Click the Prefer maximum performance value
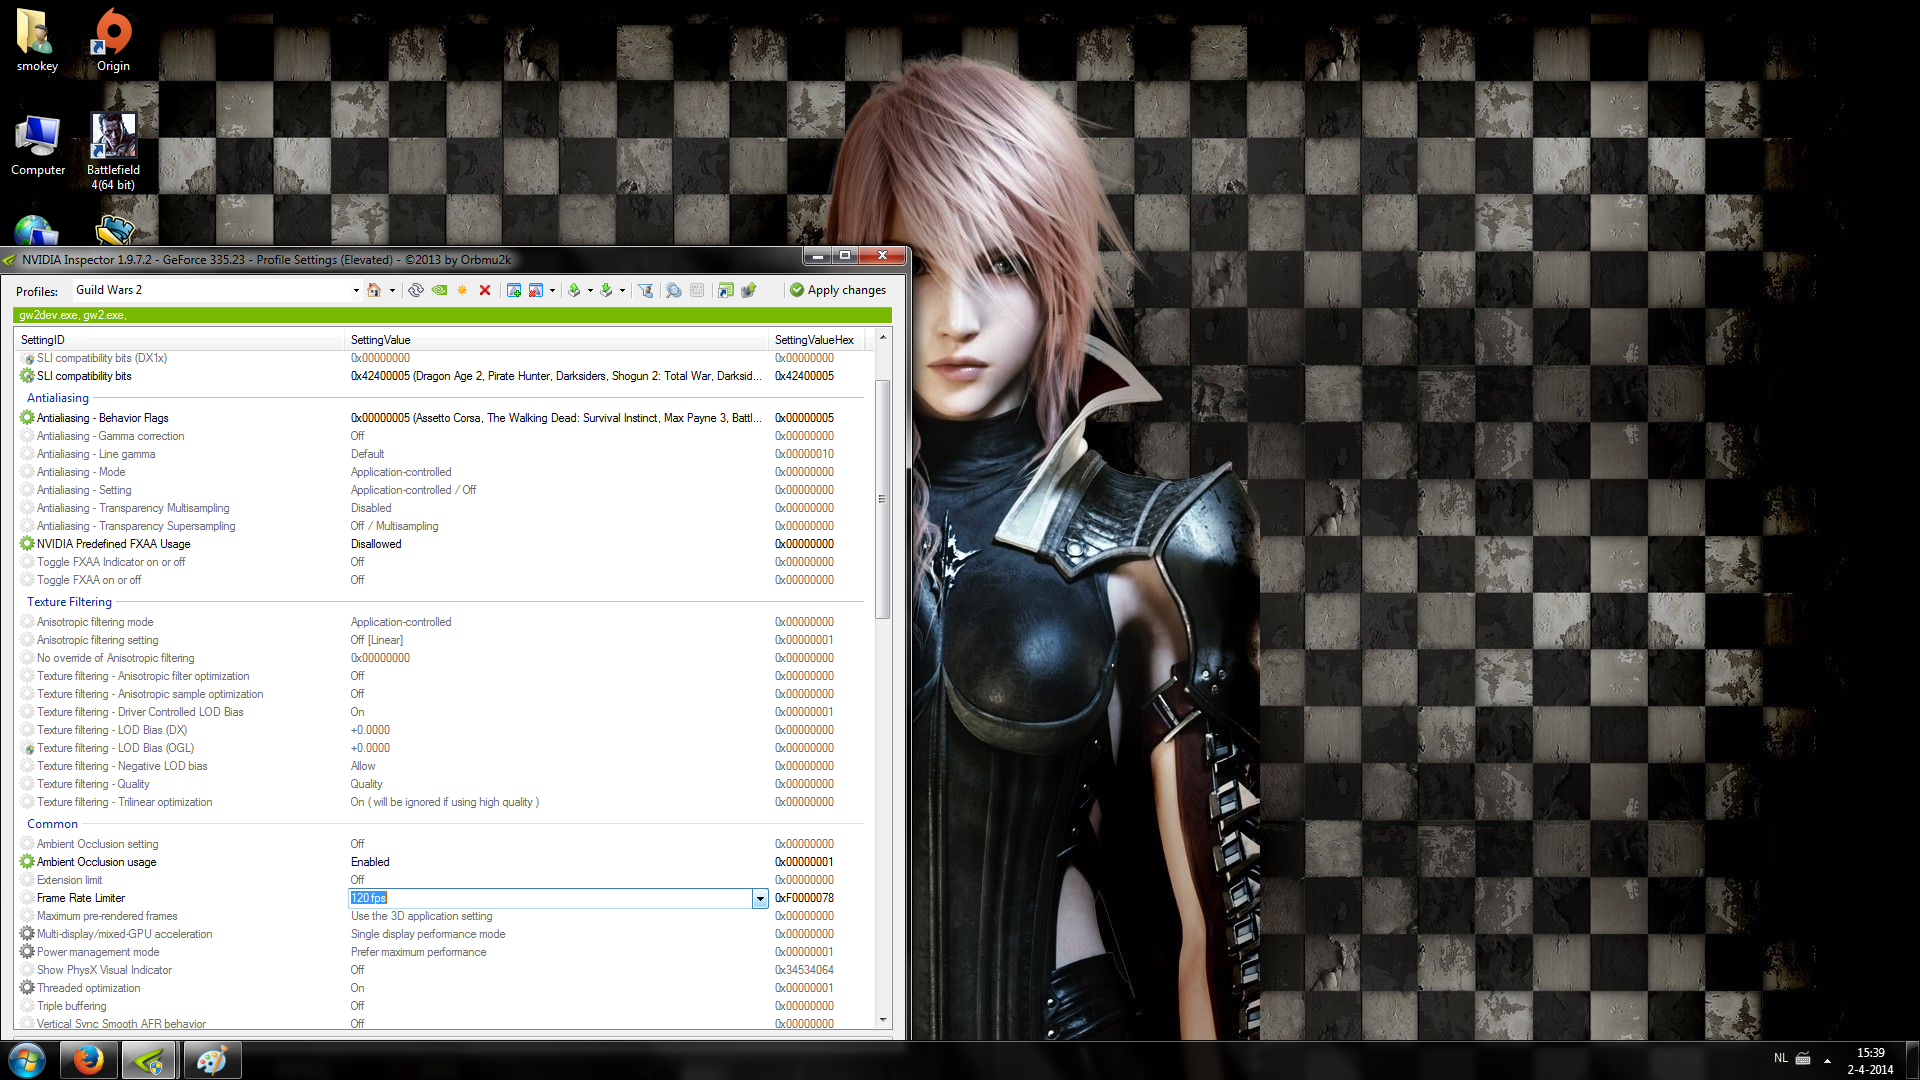 coord(418,952)
